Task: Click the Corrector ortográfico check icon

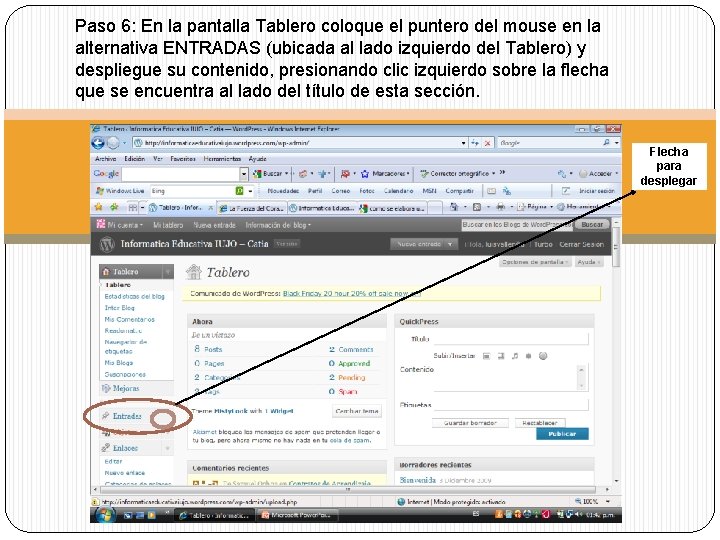Action: coord(424,174)
